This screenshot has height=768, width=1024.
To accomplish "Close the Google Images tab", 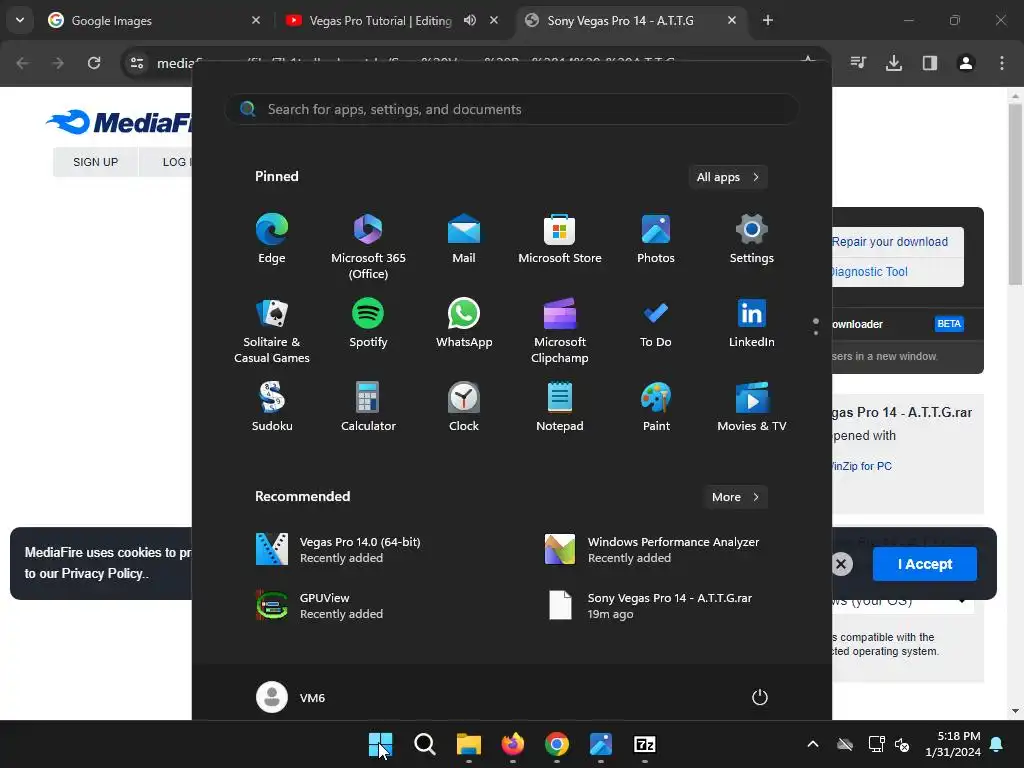I will [256, 20].
